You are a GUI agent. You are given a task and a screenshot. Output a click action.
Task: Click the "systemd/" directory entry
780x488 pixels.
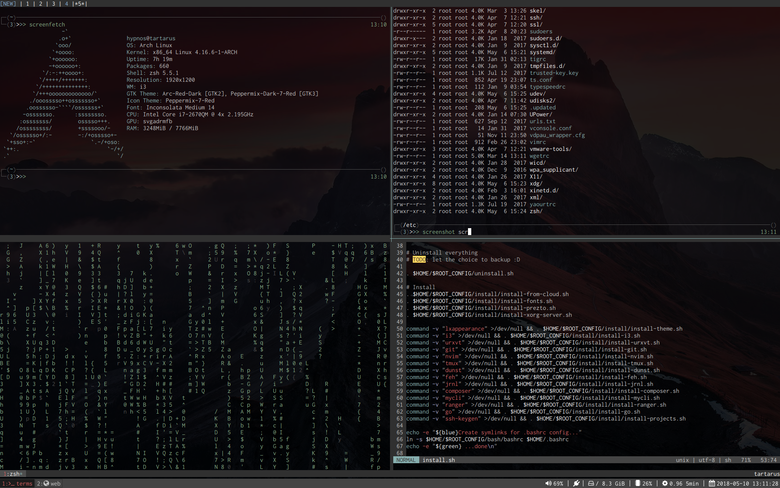pyautogui.click(x=542, y=52)
